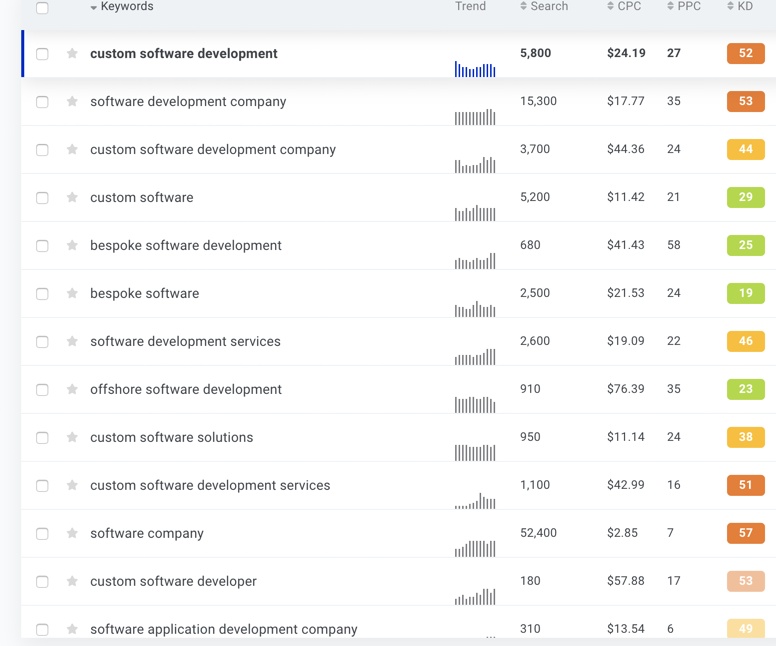Mark 'custom software developer' as favorite

[x=72, y=582]
